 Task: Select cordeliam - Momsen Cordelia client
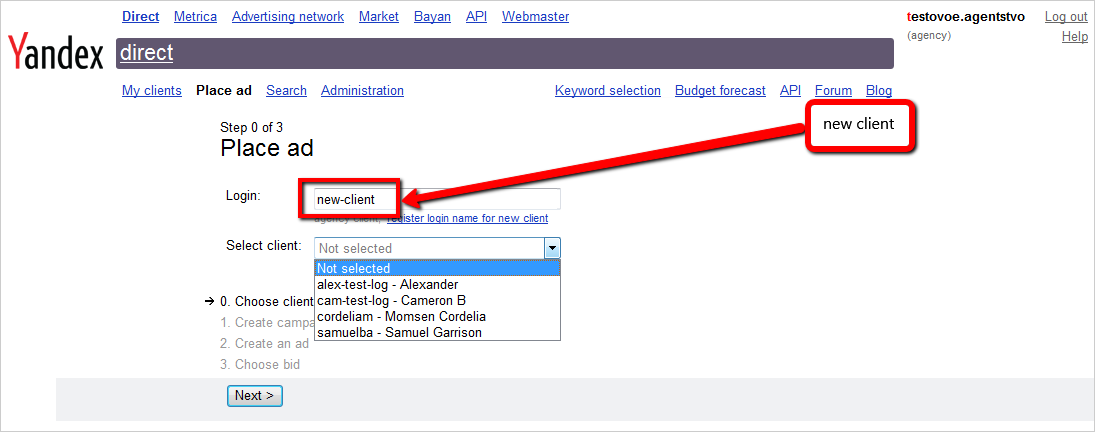pos(437,316)
